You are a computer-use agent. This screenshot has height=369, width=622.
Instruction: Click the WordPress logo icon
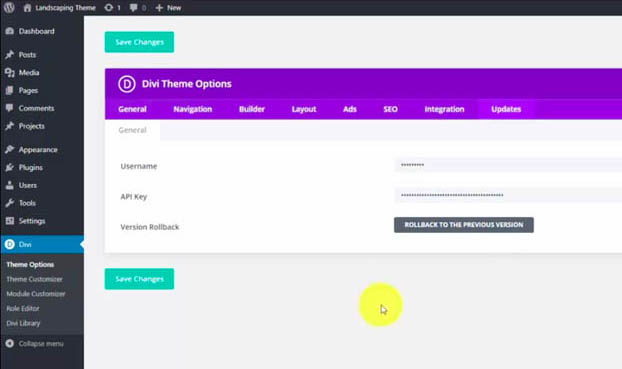[x=9, y=7]
